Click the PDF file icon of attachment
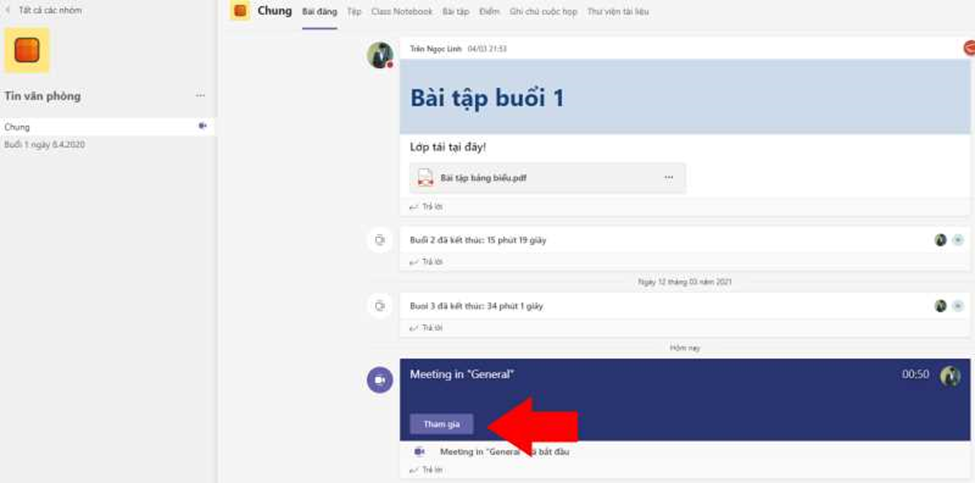Image resolution: width=975 pixels, height=483 pixels. (425, 178)
